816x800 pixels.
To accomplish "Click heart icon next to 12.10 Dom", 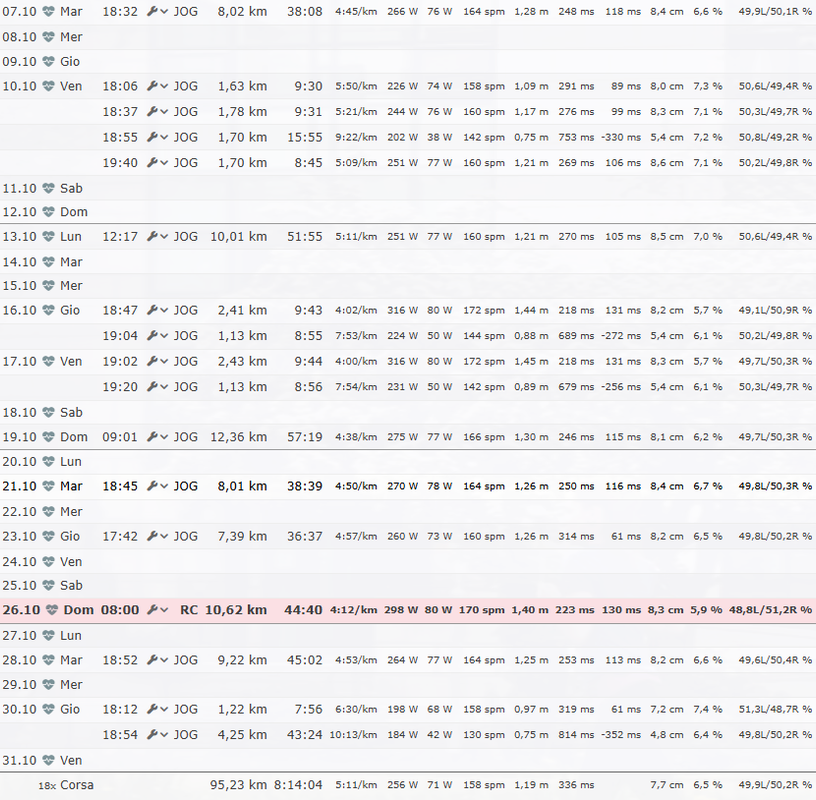I will tap(48, 212).
